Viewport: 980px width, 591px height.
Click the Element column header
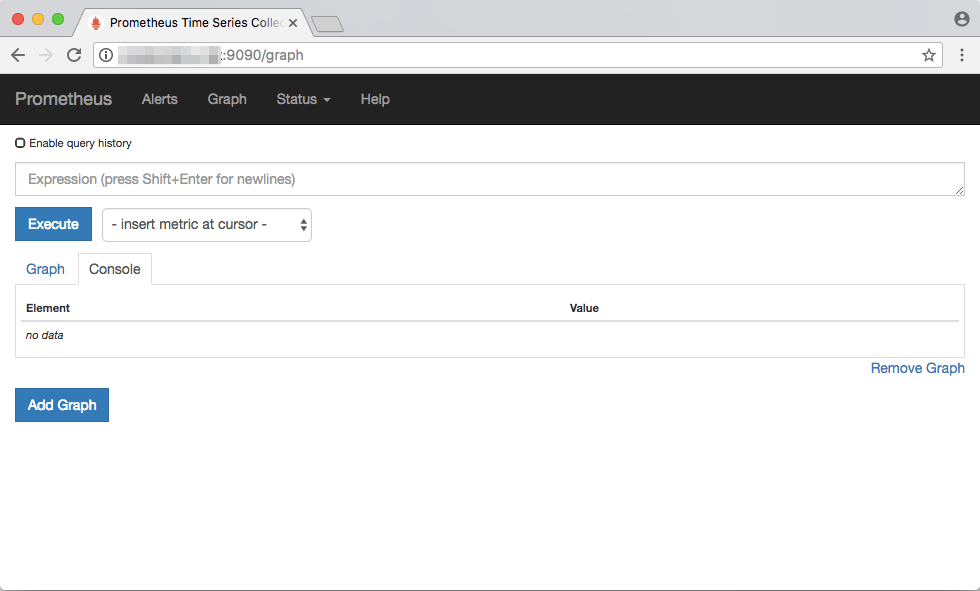pos(48,308)
